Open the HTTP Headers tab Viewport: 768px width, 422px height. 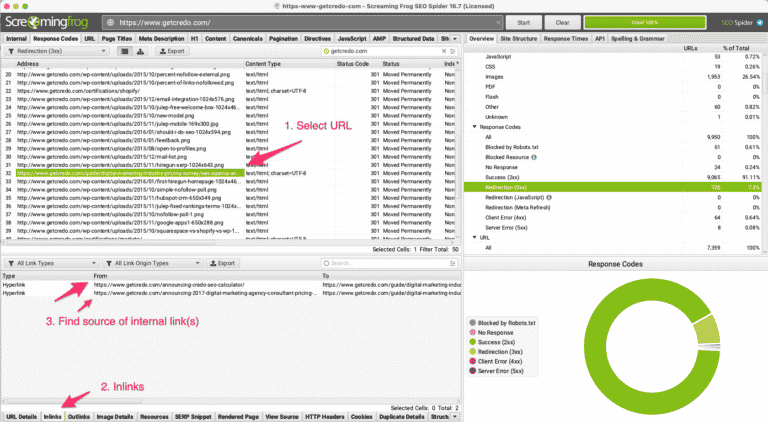click(x=324, y=417)
